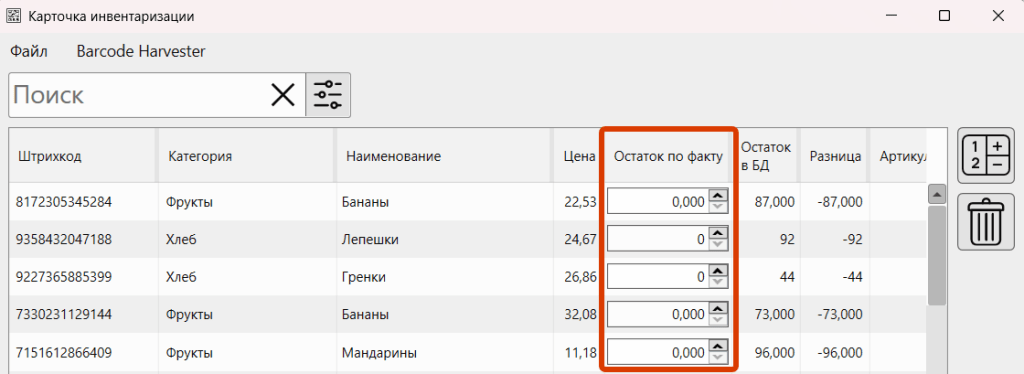Sort by Разница column header
1024x374 pixels.
click(x=835, y=156)
